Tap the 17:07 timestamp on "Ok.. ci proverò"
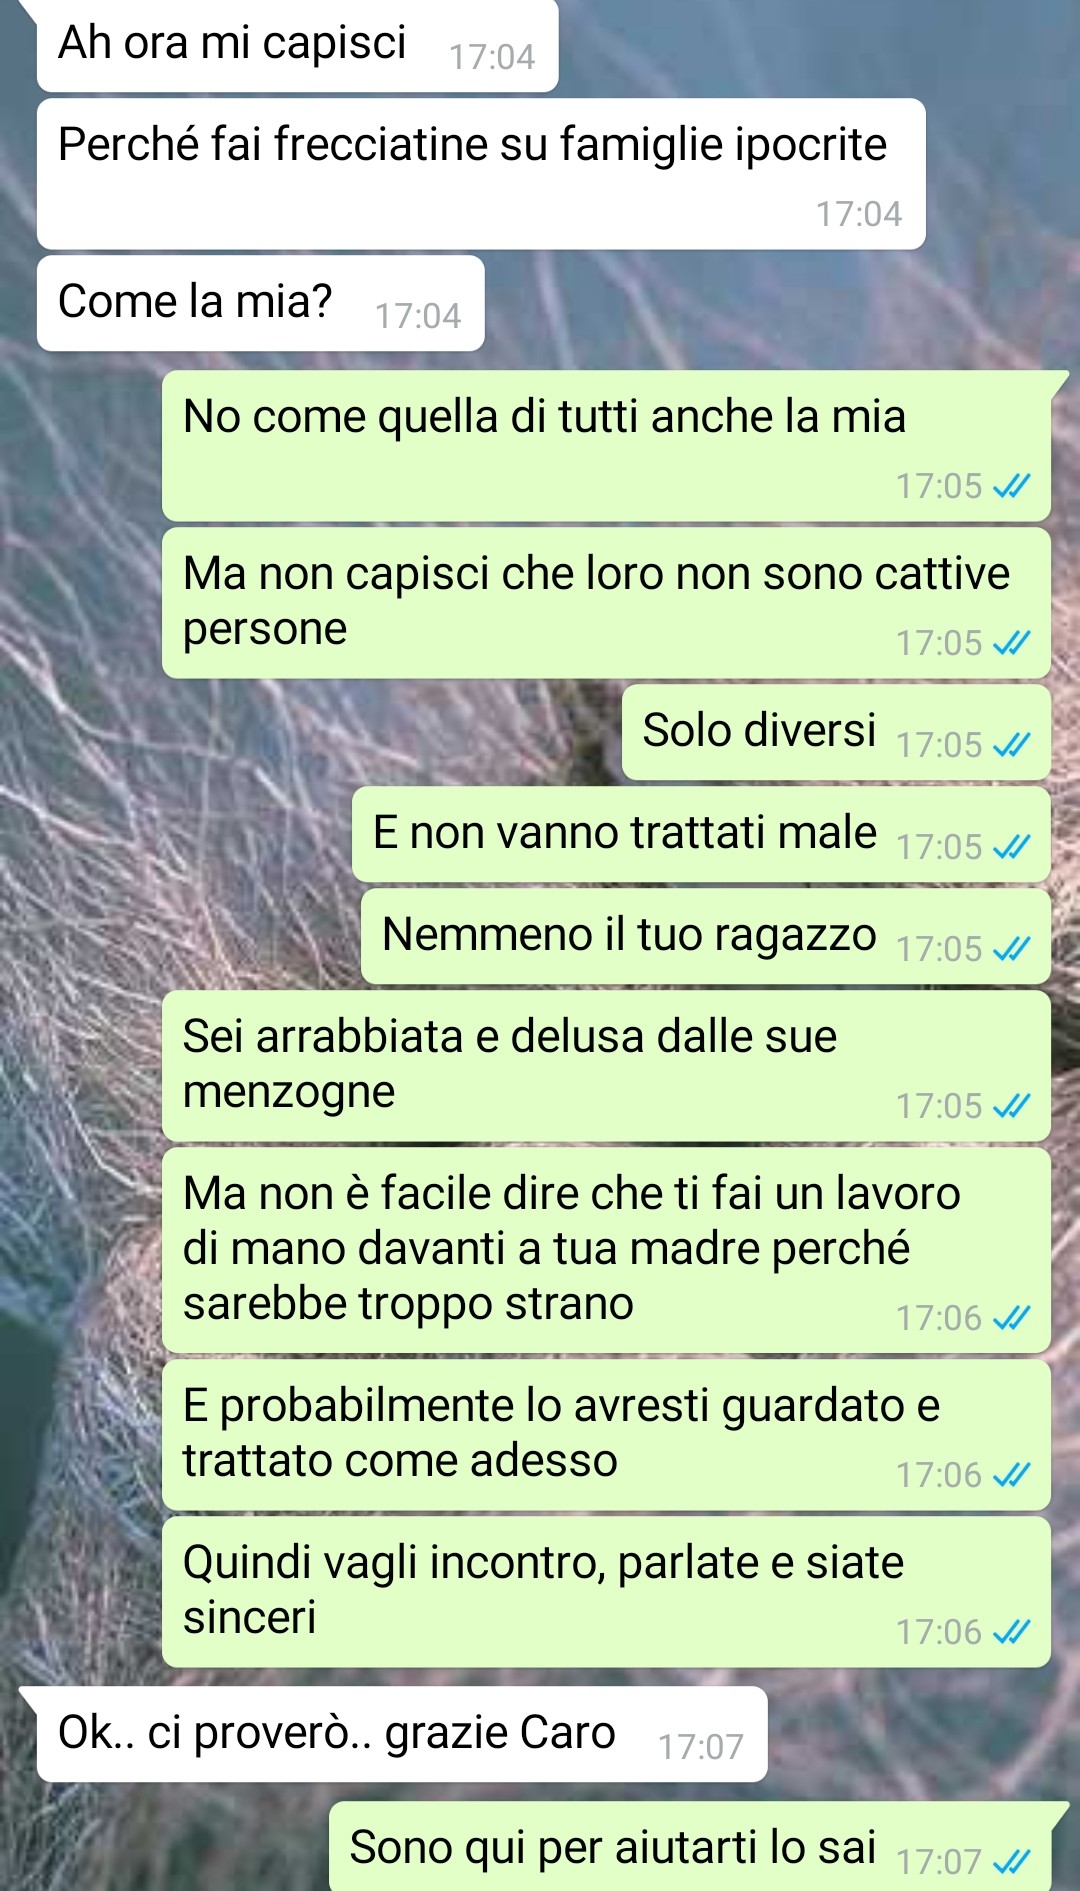The image size is (1080, 1891). pos(700,1747)
